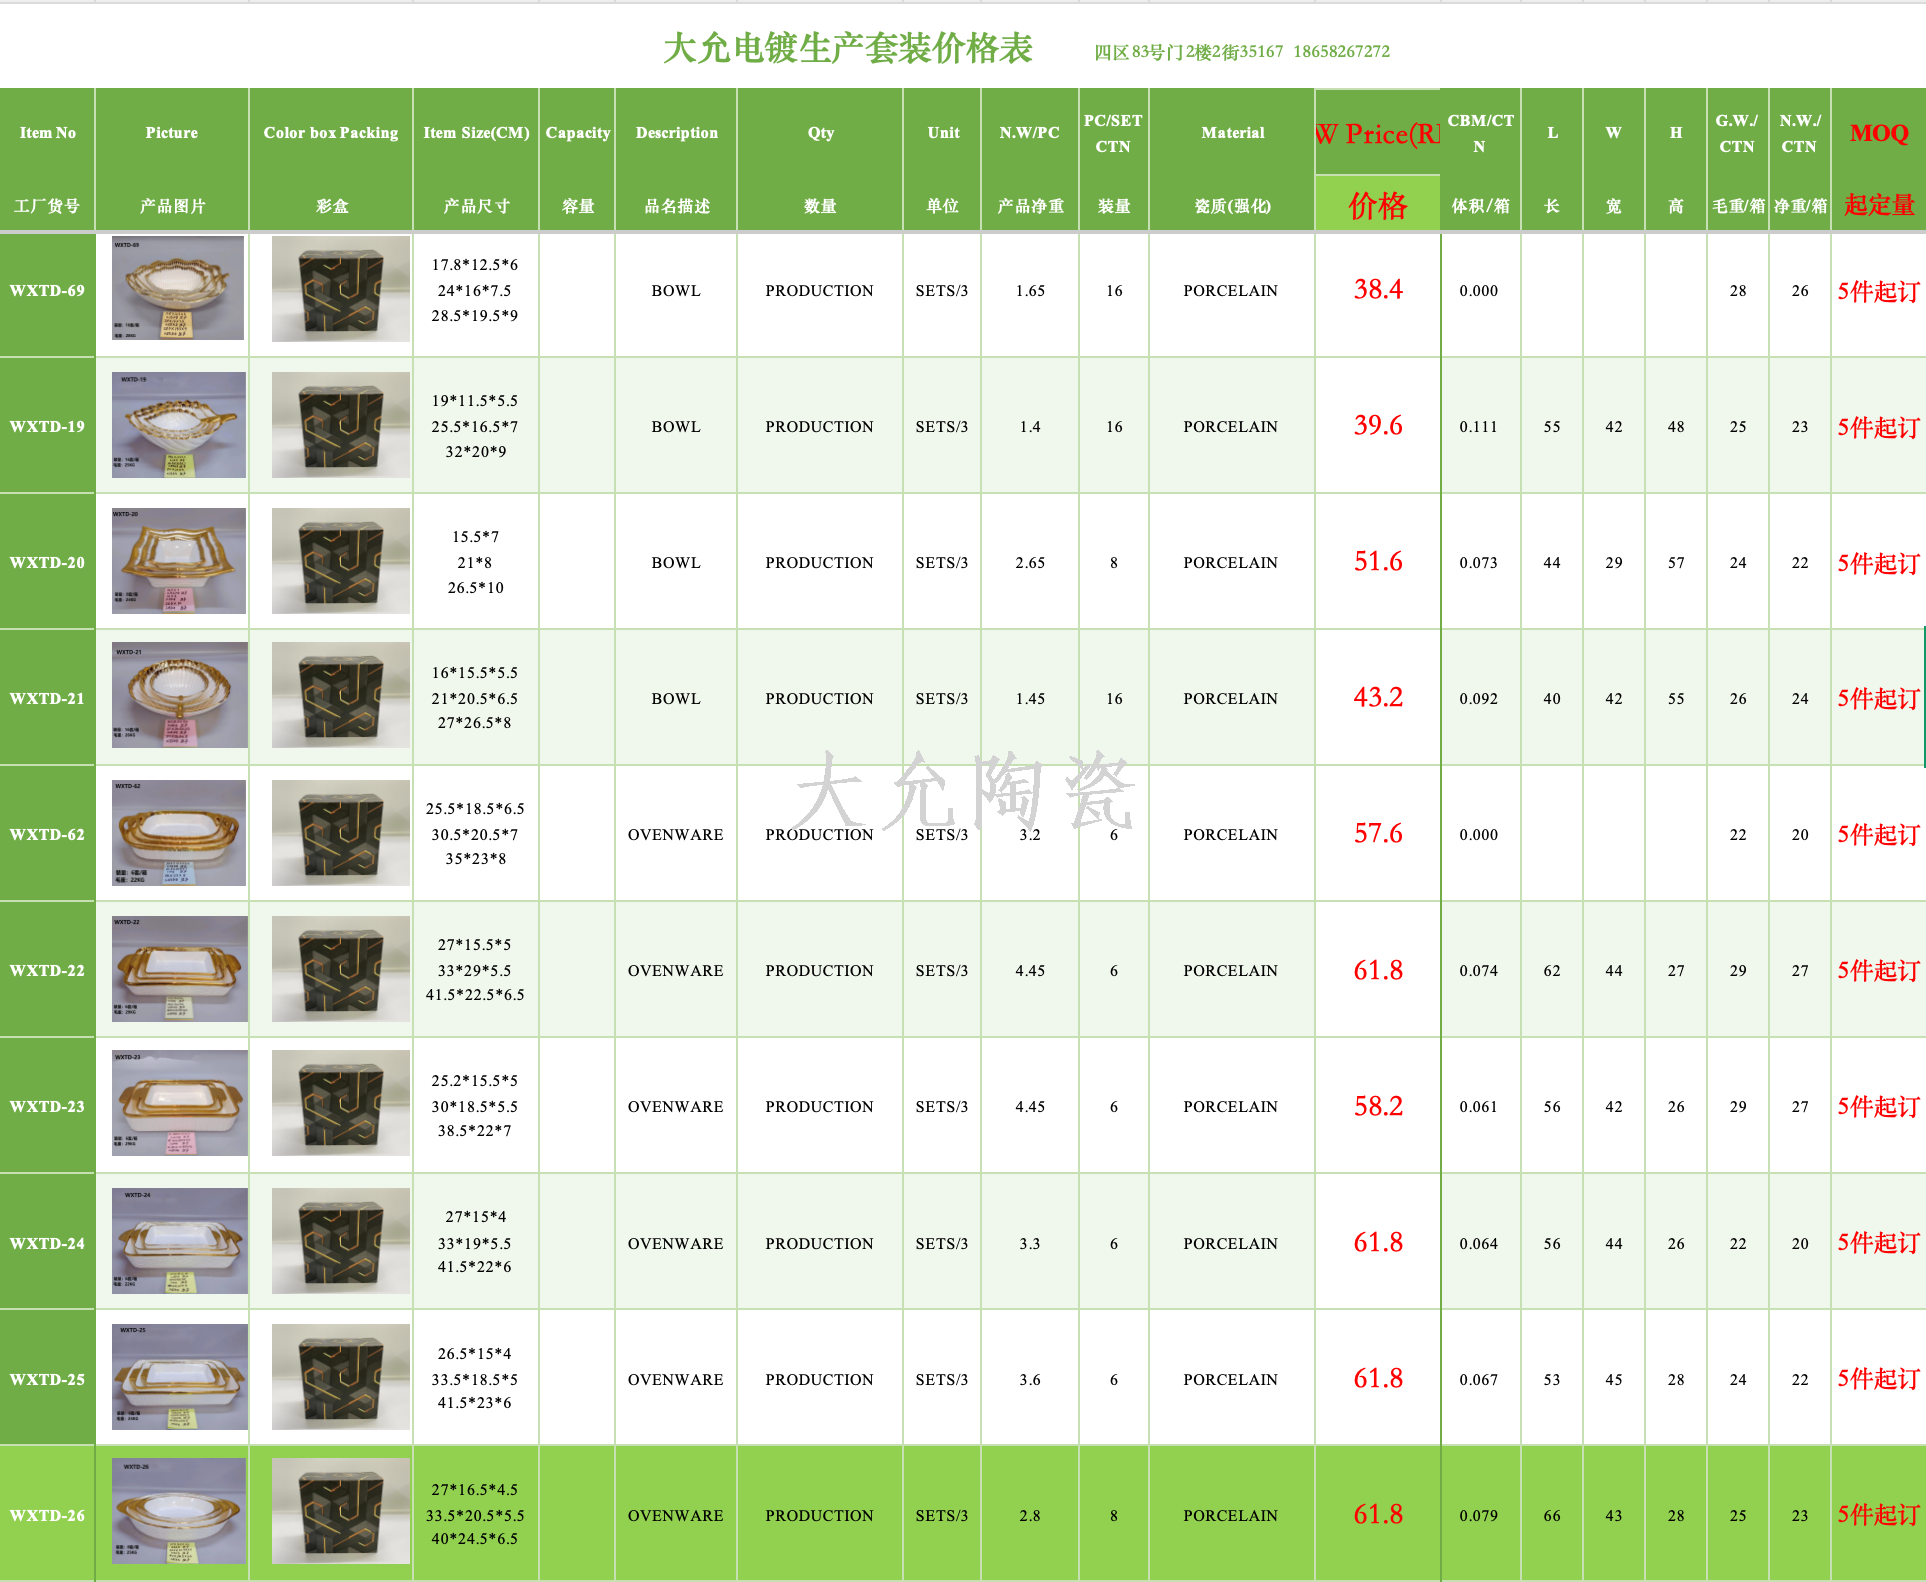Select the 大允电镀生产套装价格表 title
This screenshot has height=1582, width=1926.
click(x=847, y=48)
